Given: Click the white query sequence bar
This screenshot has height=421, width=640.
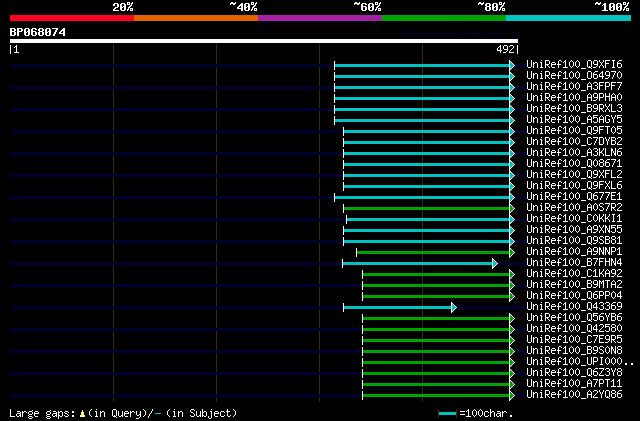Looking at the screenshot, I should coord(264,41).
